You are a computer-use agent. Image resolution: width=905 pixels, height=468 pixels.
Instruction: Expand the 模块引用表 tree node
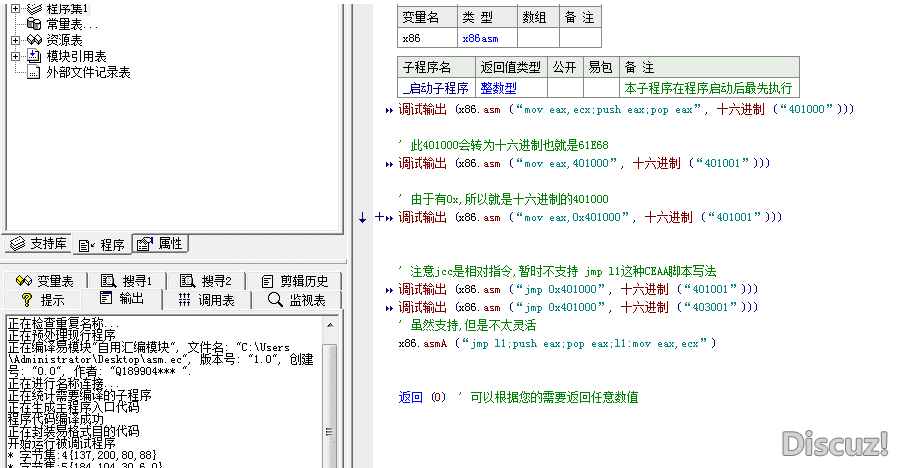[15, 56]
